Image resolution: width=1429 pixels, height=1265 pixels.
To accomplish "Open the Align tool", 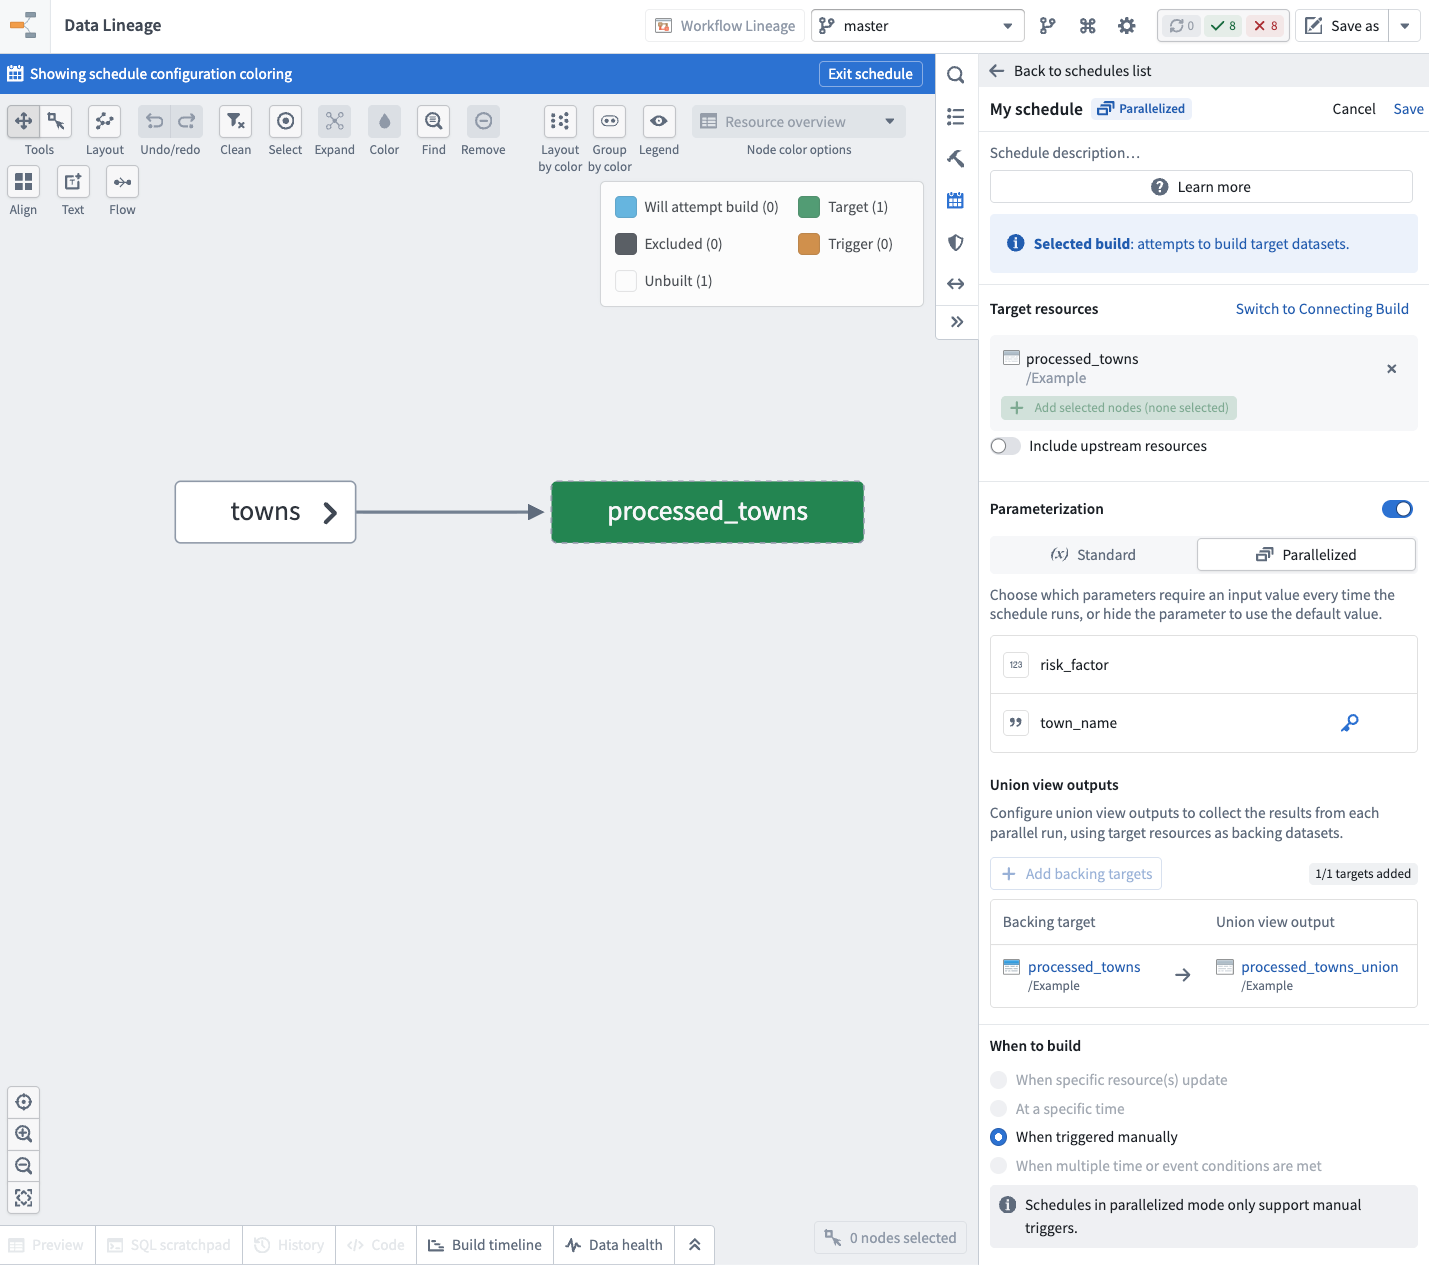I will click(23, 181).
